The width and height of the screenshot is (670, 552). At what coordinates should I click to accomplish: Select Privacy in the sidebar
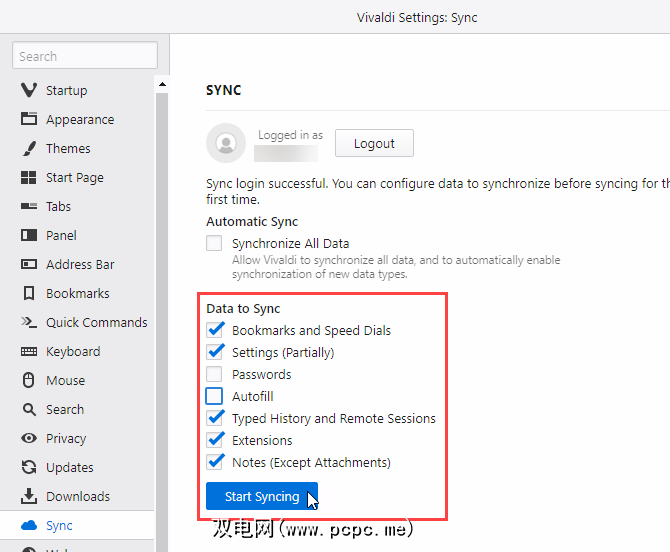[66, 439]
